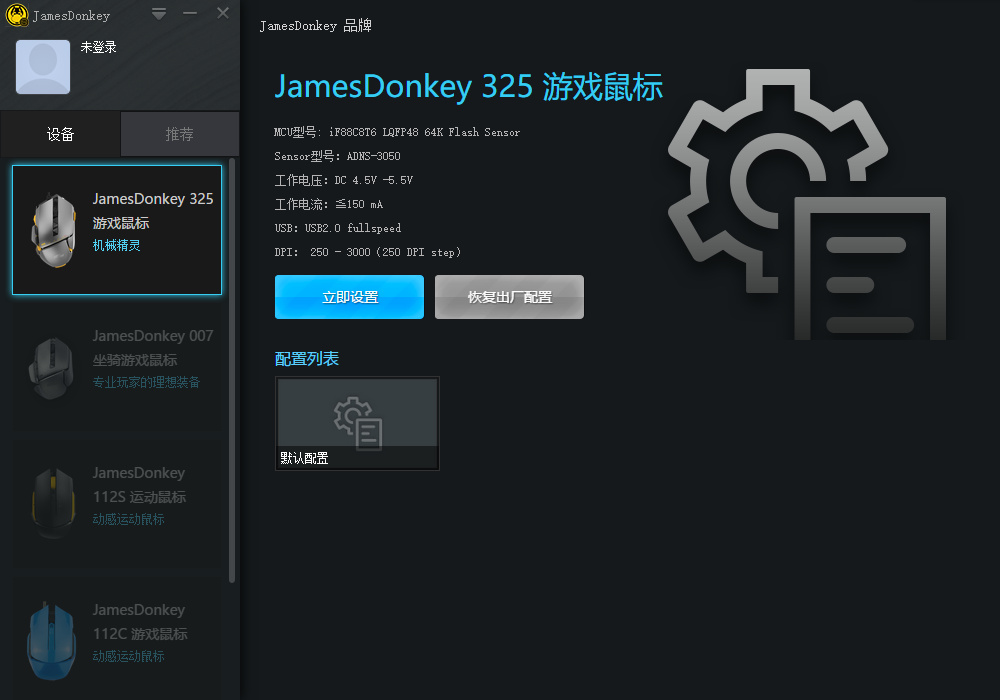Click the device list vertical scrollbar
The height and width of the screenshot is (700, 1000).
tap(233, 370)
